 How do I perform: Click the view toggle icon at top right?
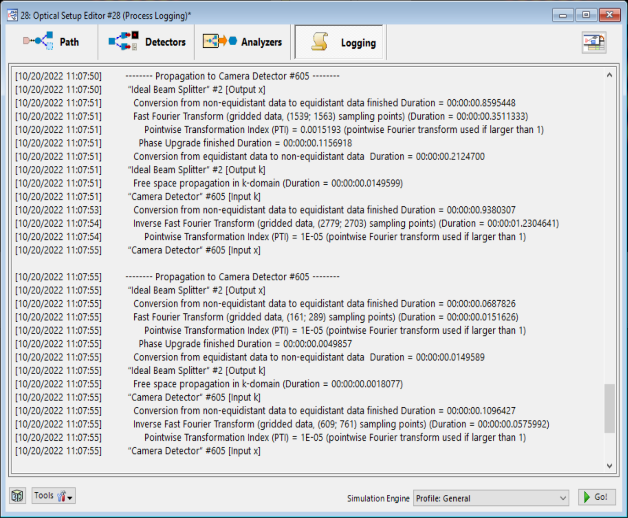click(x=595, y=42)
